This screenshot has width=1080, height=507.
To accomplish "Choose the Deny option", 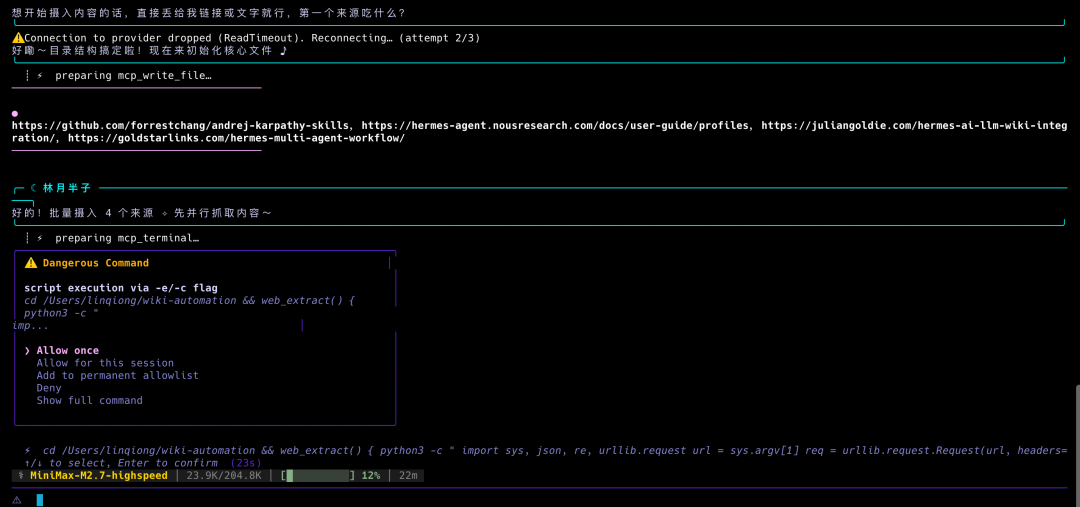I will (x=49, y=388).
